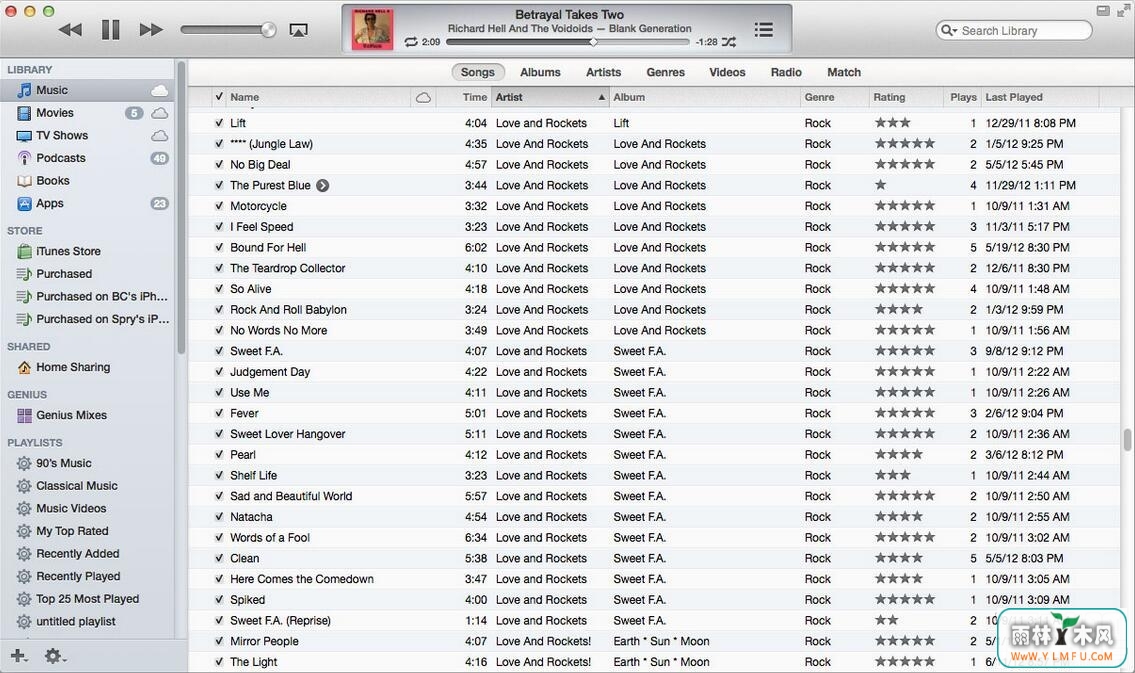
Task: Uncheck the song Lift
Action: point(219,123)
